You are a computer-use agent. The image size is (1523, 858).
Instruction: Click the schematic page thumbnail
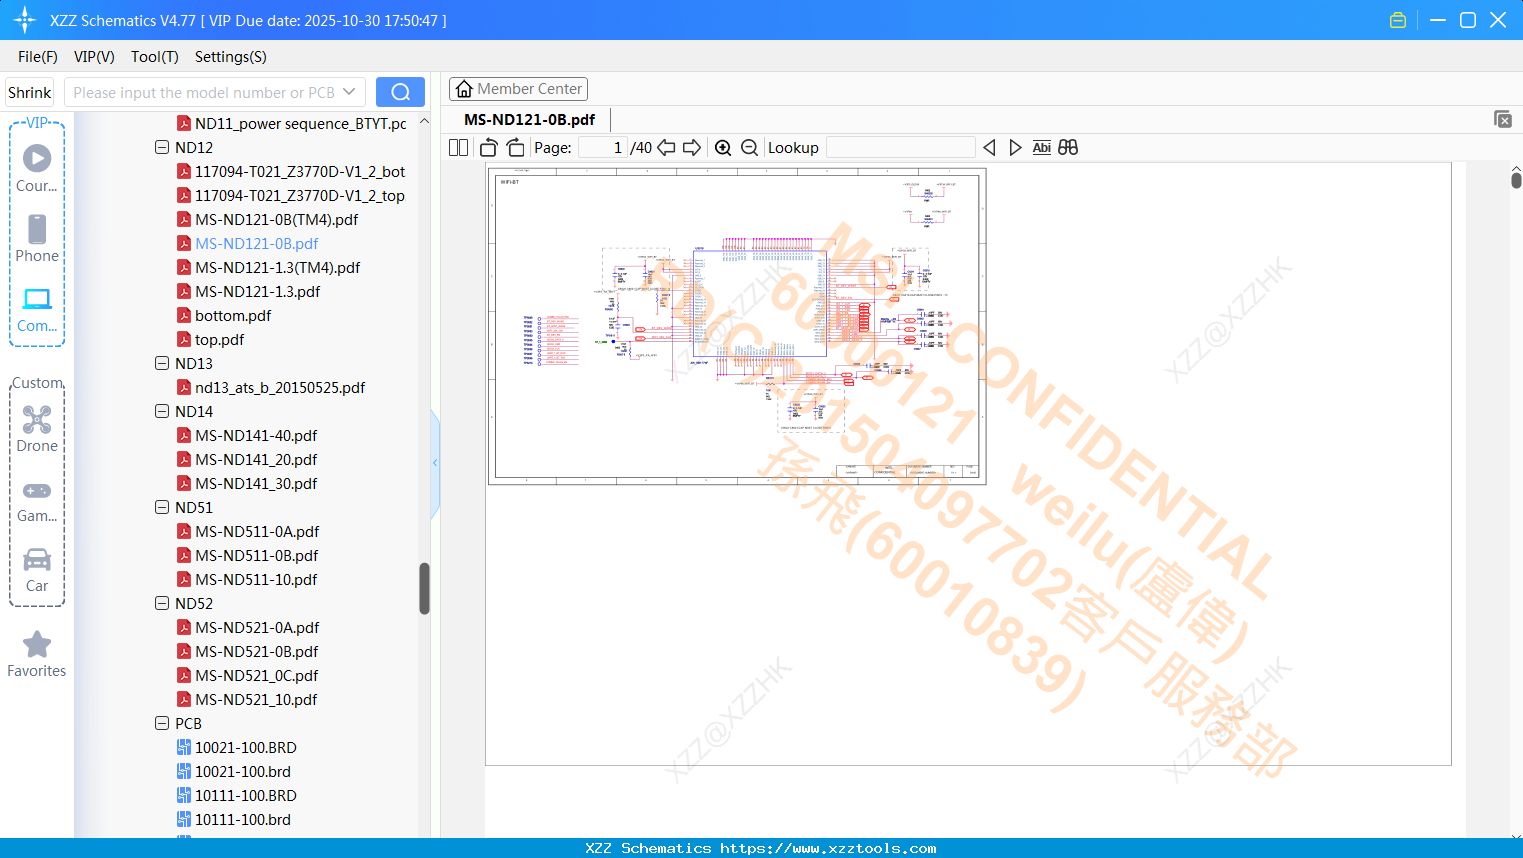tap(737, 326)
